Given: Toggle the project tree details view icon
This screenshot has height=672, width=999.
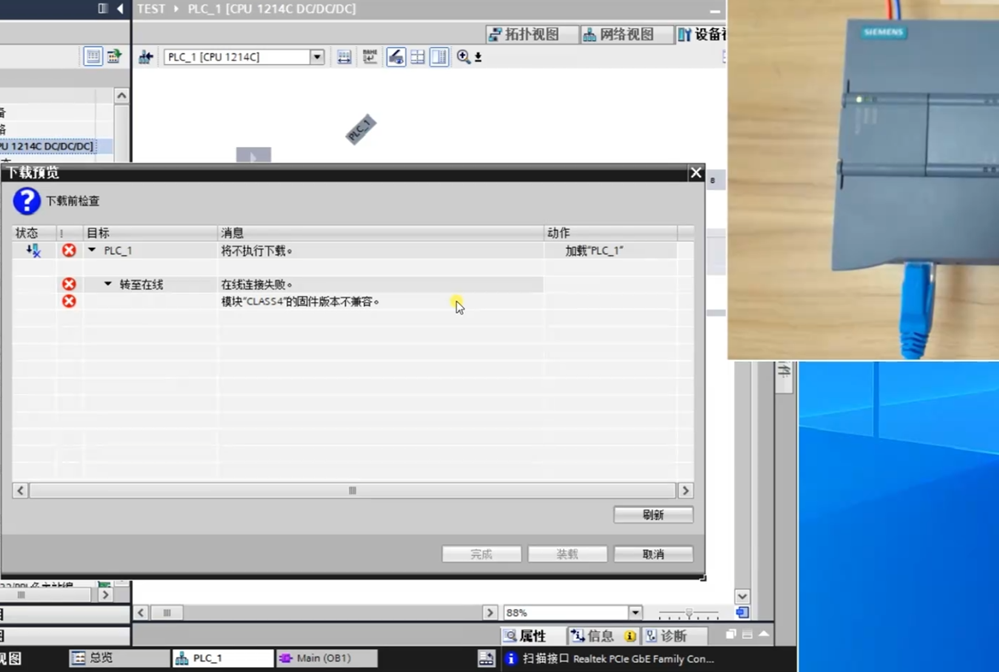Looking at the screenshot, I should (x=93, y=57).
